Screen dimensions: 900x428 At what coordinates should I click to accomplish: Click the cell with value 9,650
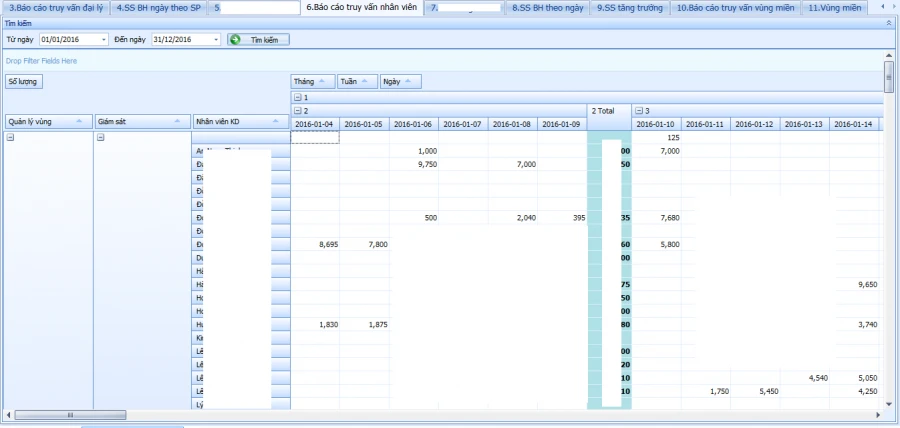click(x=854, y=285)
